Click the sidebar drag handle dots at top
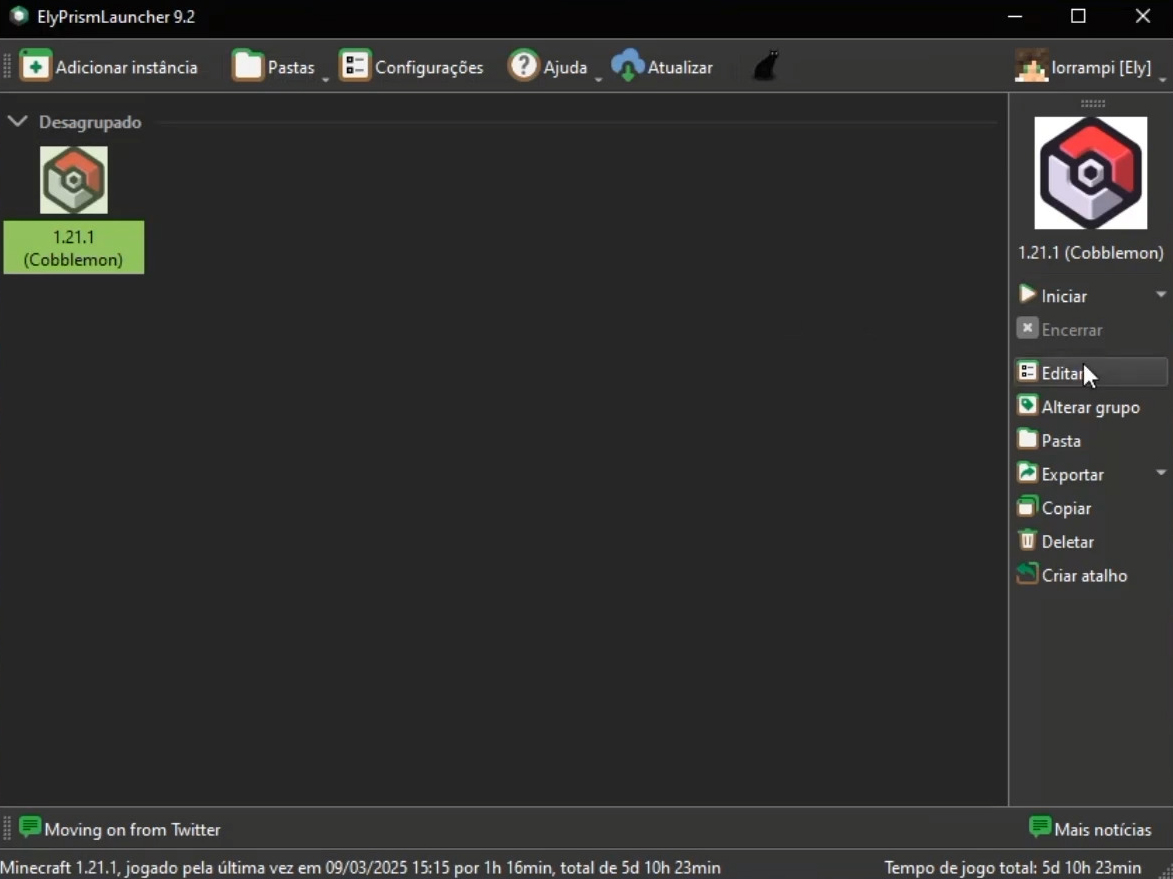Screen dimensions: 1173x879 [1092, 103]
